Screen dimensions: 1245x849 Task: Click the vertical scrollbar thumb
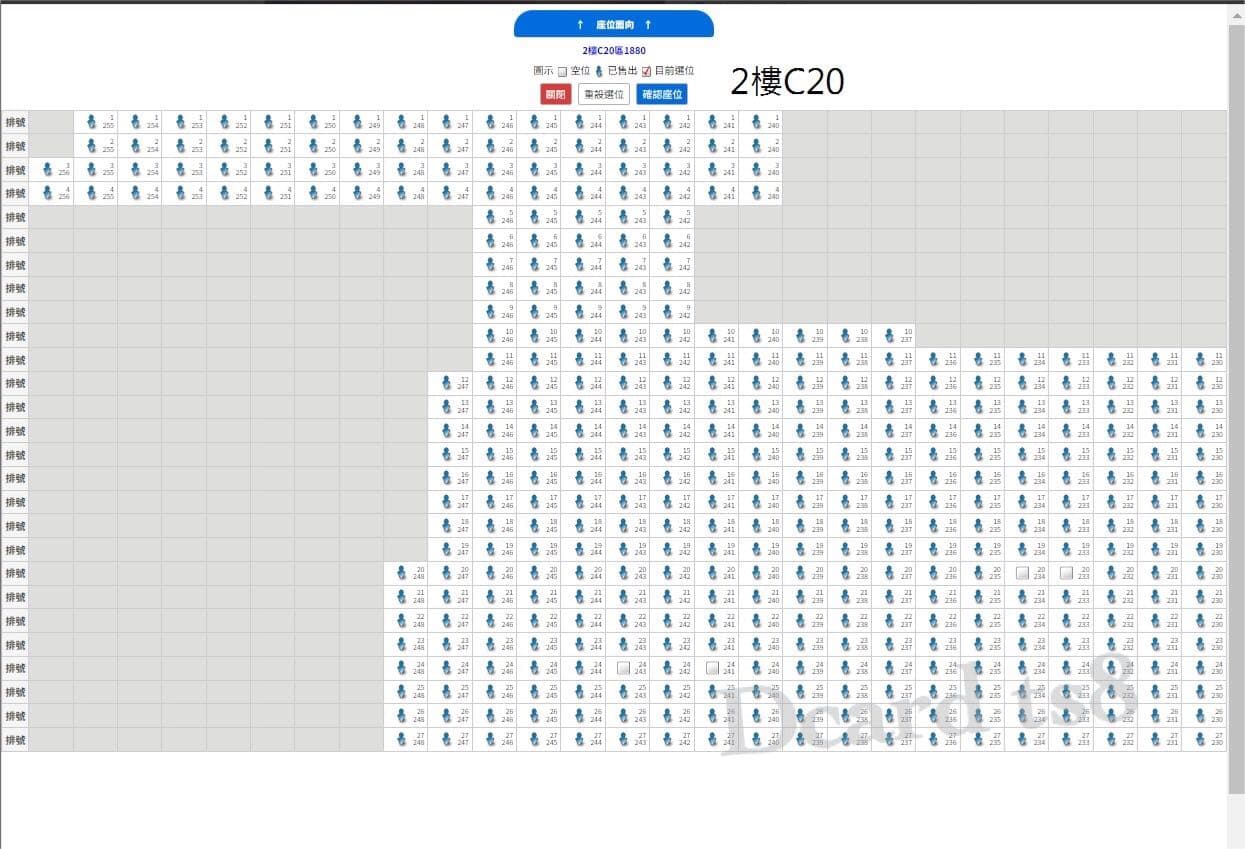[1236, 410]
